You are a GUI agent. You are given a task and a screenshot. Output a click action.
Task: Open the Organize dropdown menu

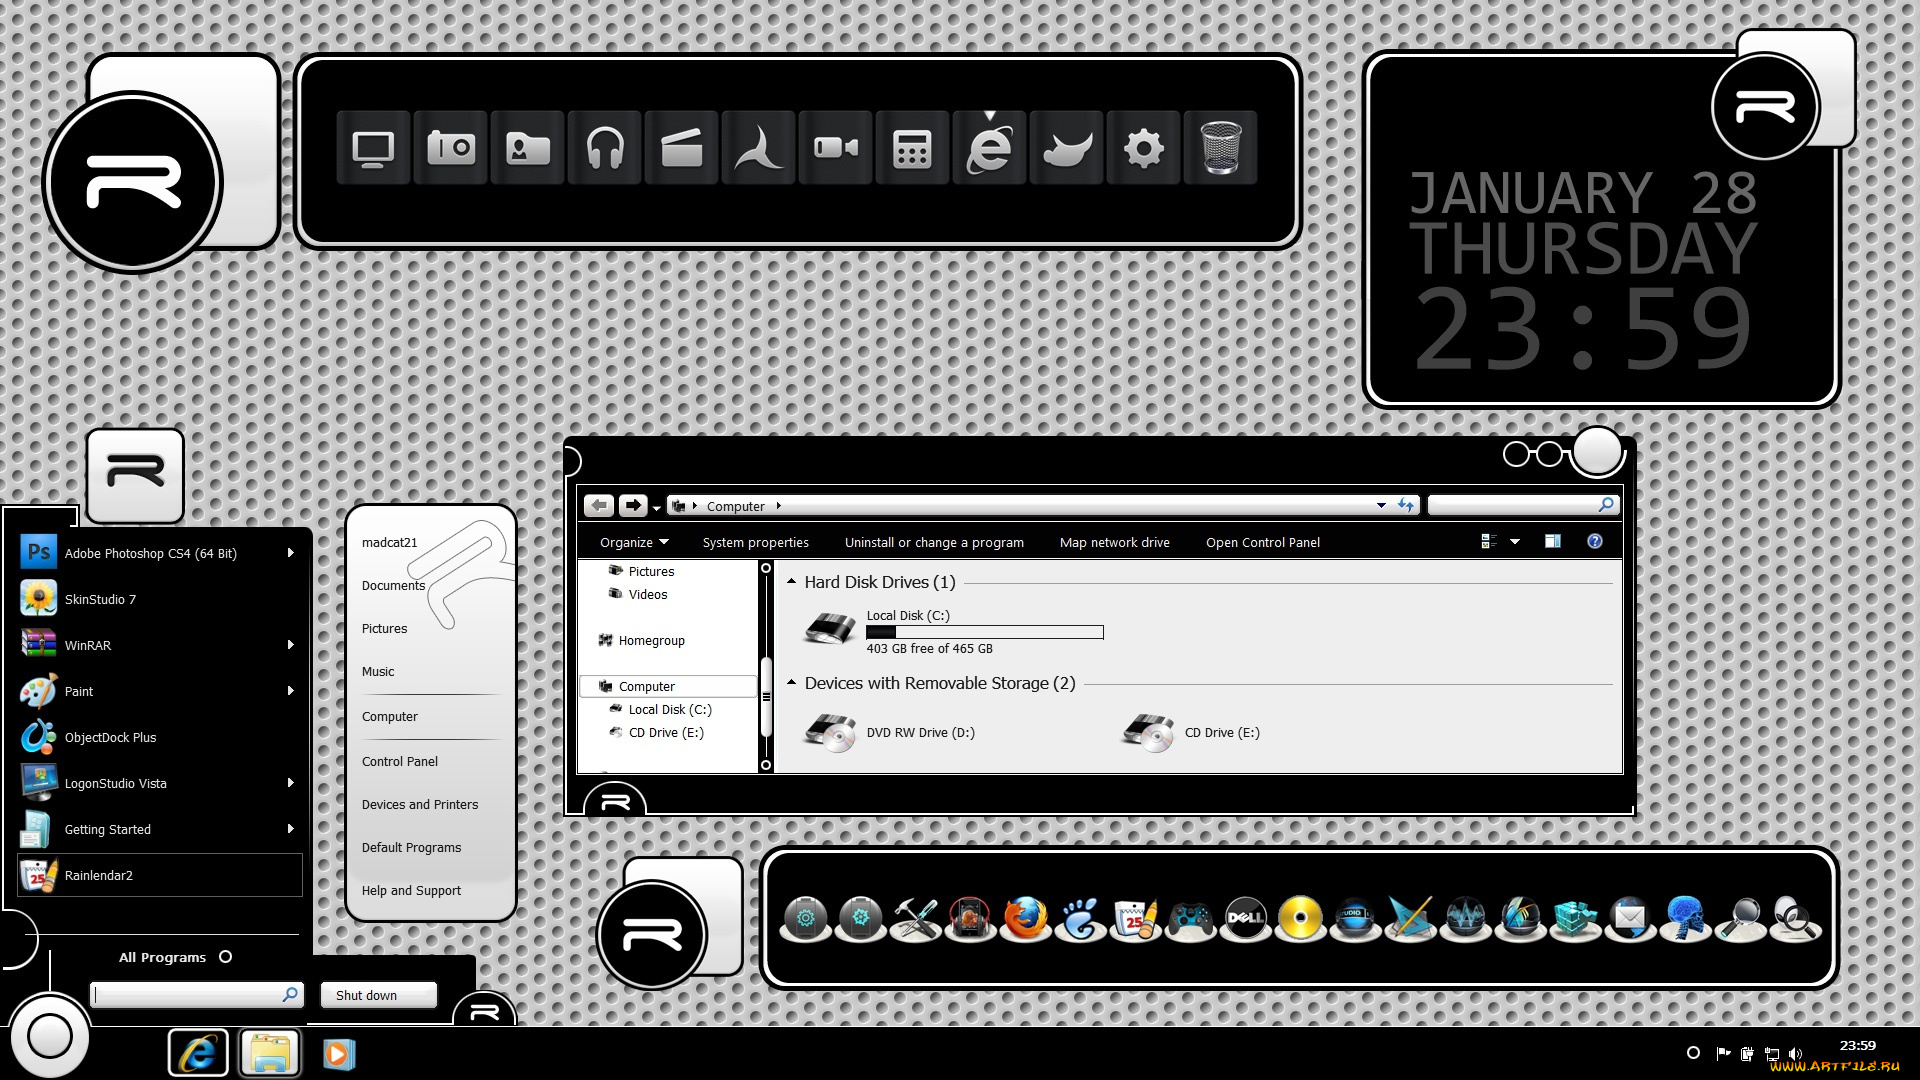tap(634, 542)
